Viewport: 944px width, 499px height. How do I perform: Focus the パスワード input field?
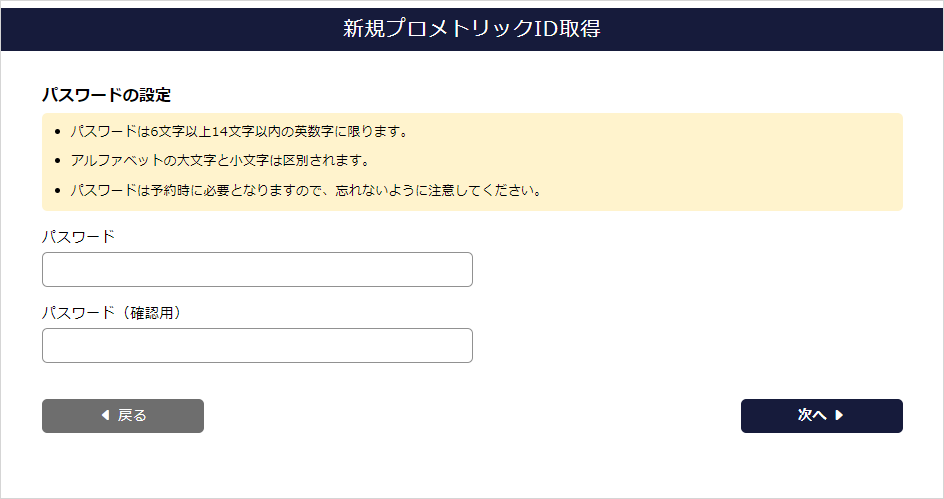coord(257,270)
